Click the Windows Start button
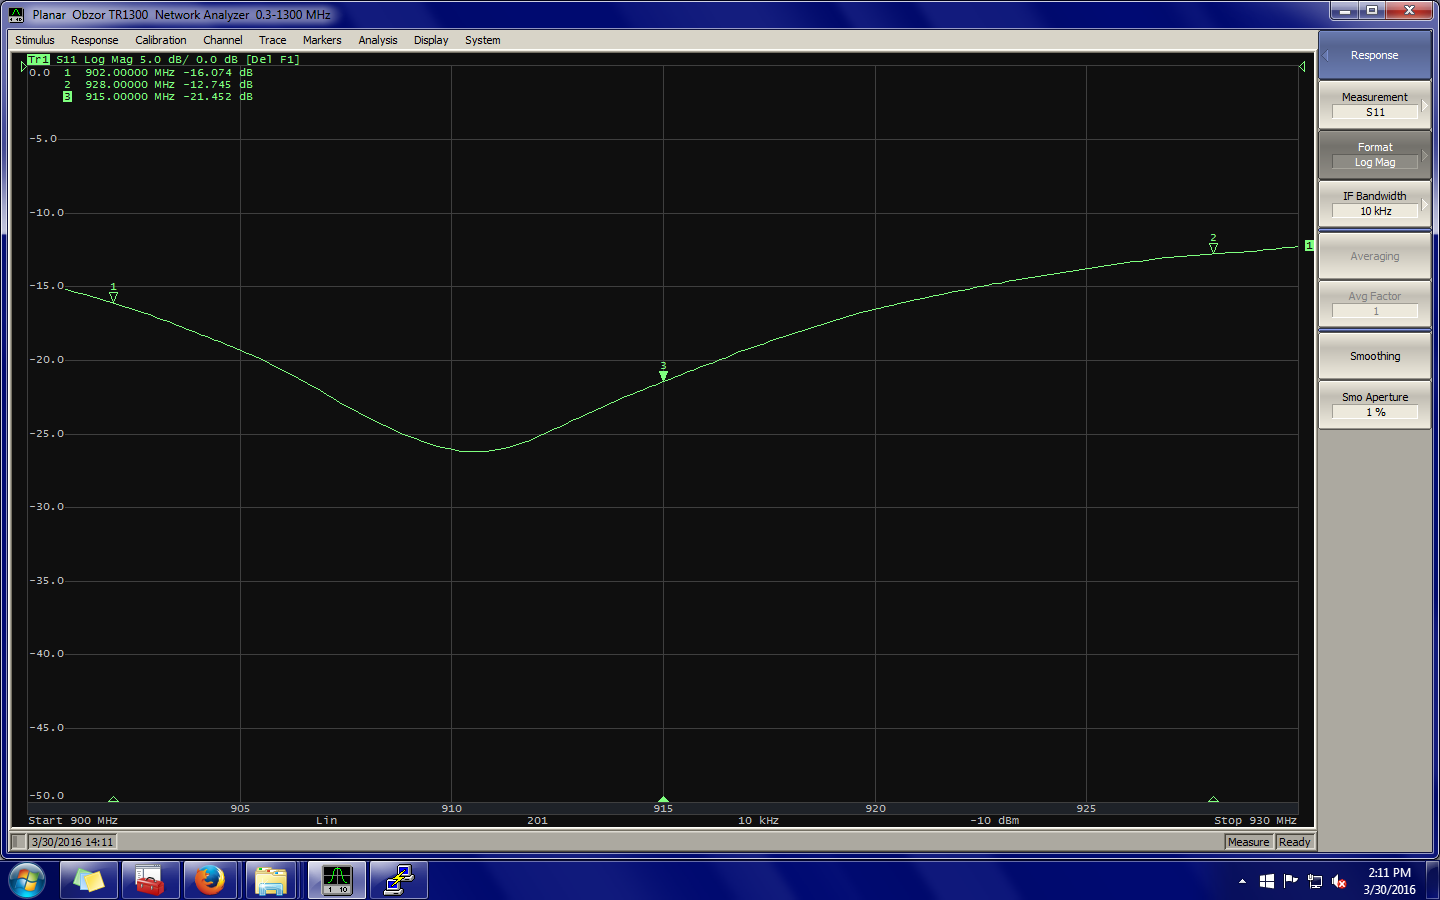This screenshot has width=1440, height=900. point(27,880)
